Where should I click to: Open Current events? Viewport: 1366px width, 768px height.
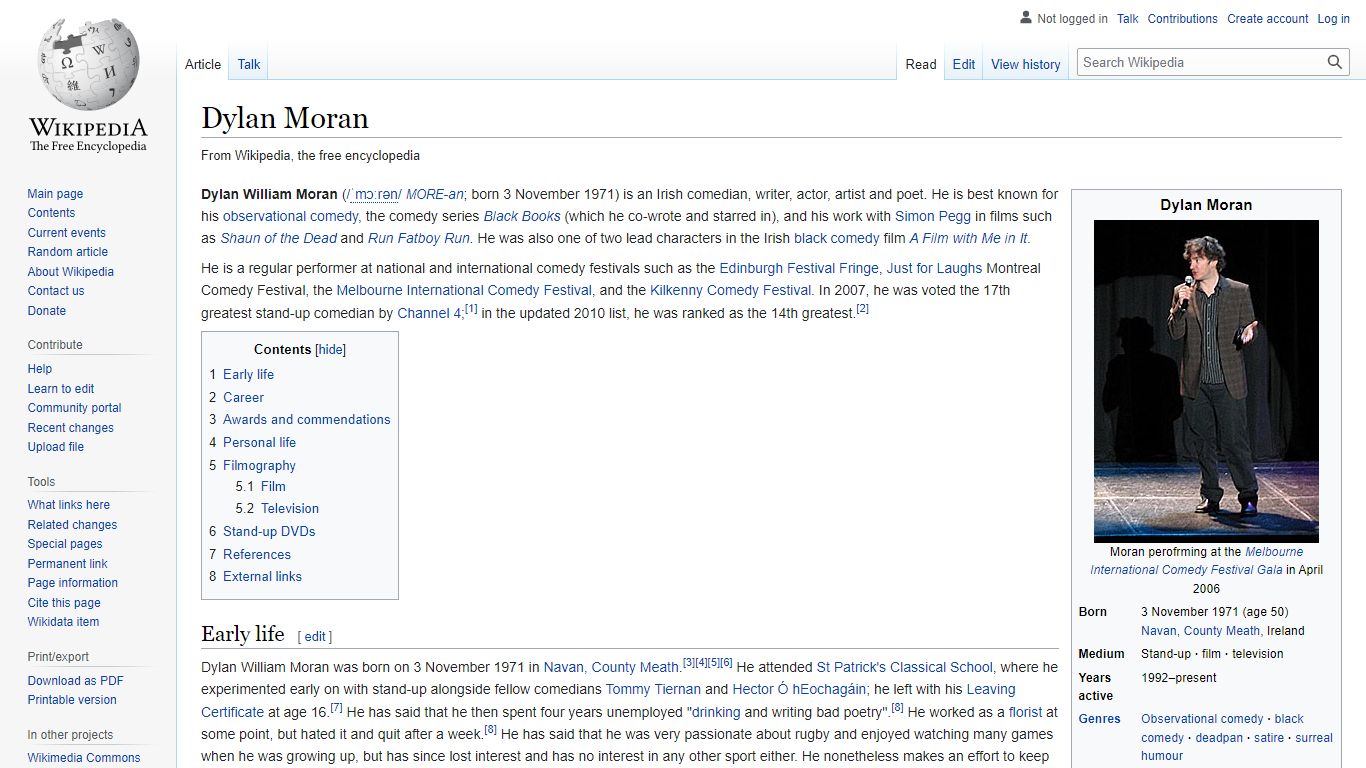pyautogui.click(x=66, y=233)
